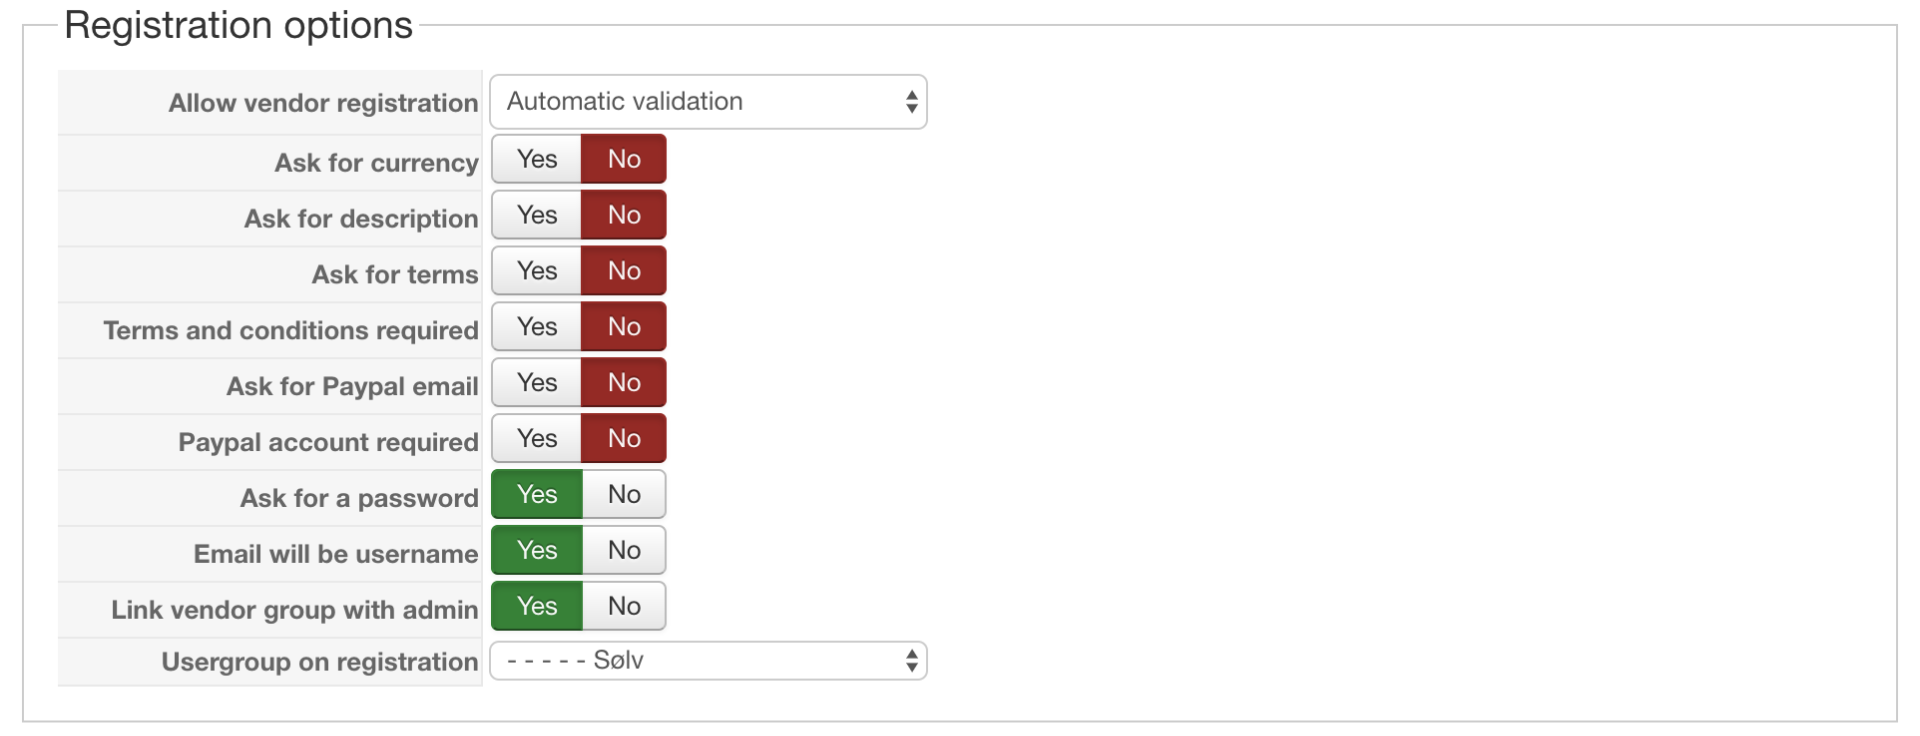This screenshot has height=736, width=1920.
Task: Click Yes for Link vendor group with admin
Action: click(537, 607)
